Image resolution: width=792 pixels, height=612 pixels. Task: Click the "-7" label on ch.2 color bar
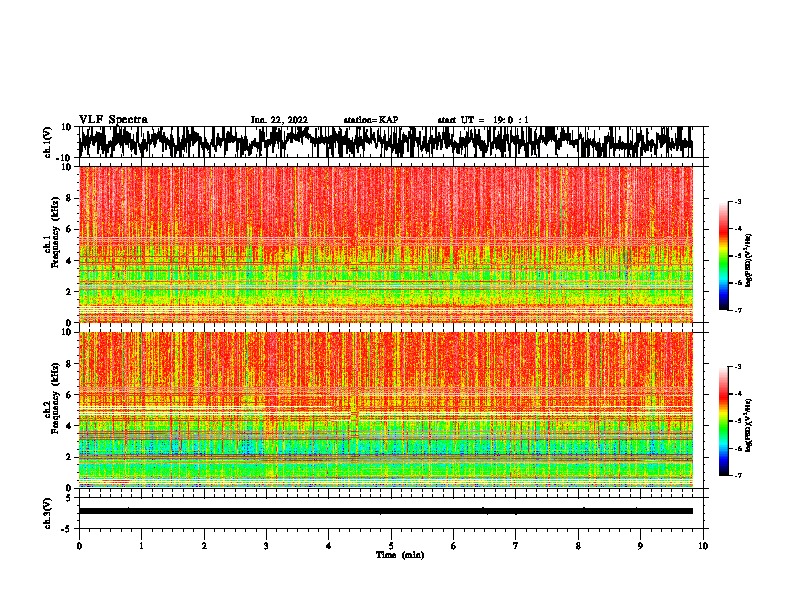point(737,475)
